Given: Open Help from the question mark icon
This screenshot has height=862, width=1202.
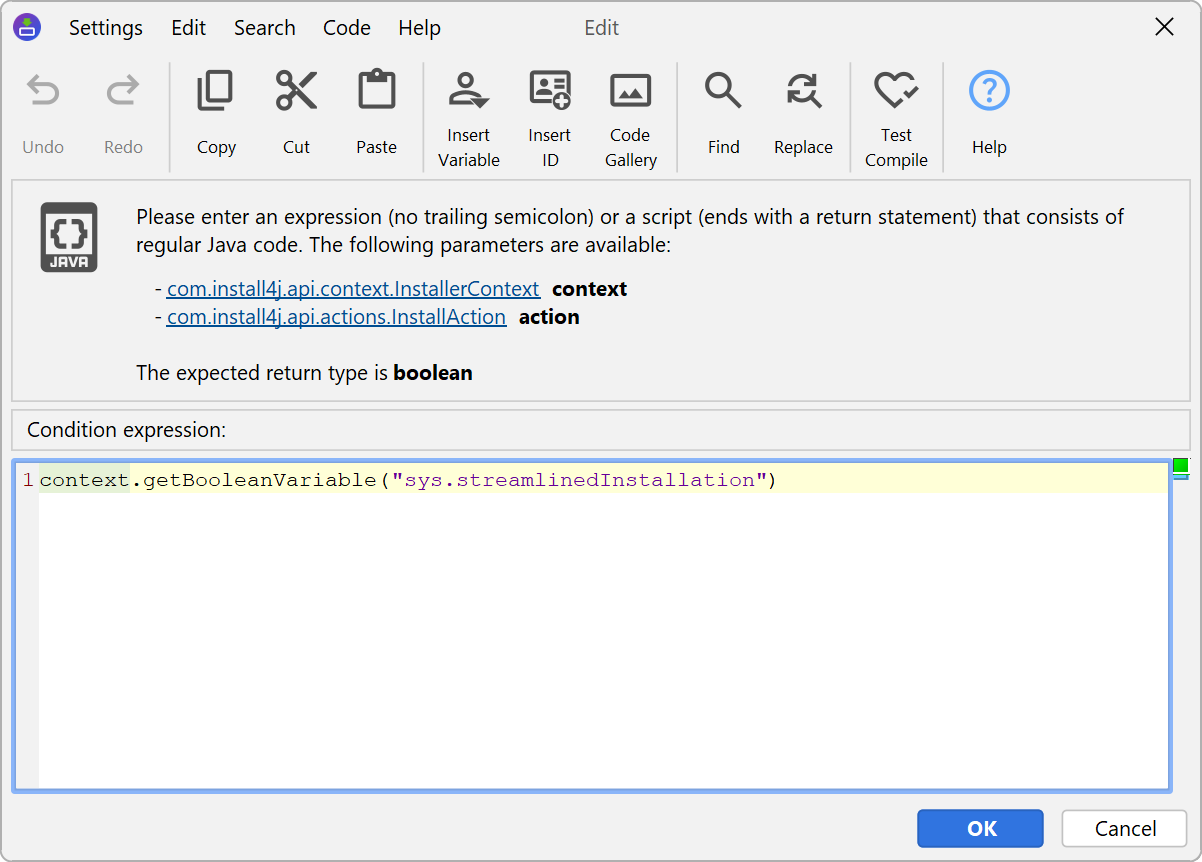Looking at the screenshot, I should 989,92.
